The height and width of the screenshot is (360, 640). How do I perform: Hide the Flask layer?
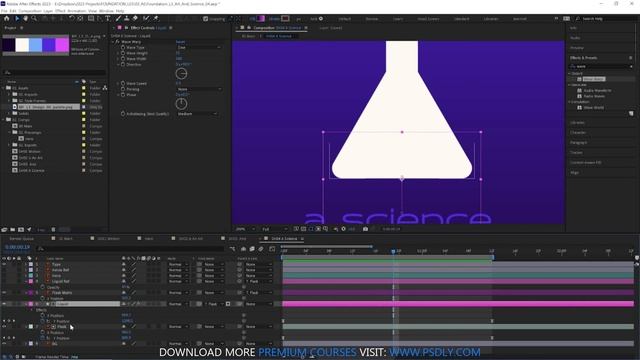(x=4, y=327)
